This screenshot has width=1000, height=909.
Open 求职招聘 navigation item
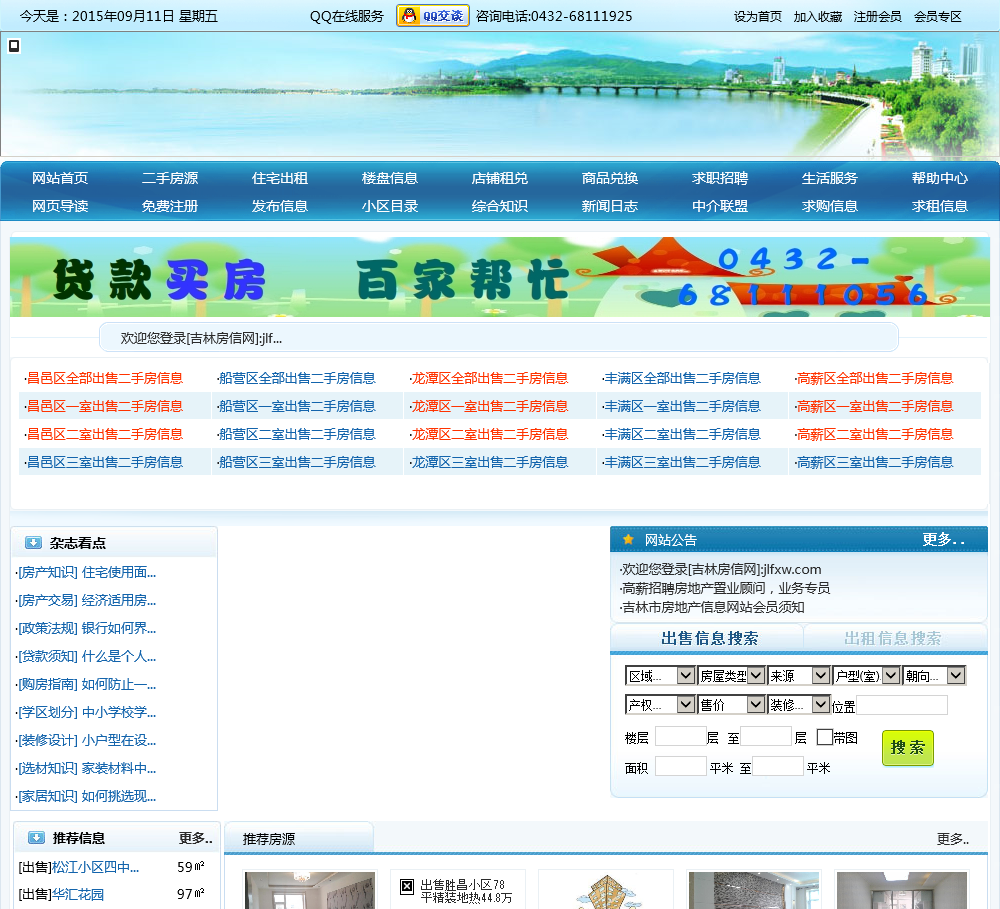[x=719, y=178]
